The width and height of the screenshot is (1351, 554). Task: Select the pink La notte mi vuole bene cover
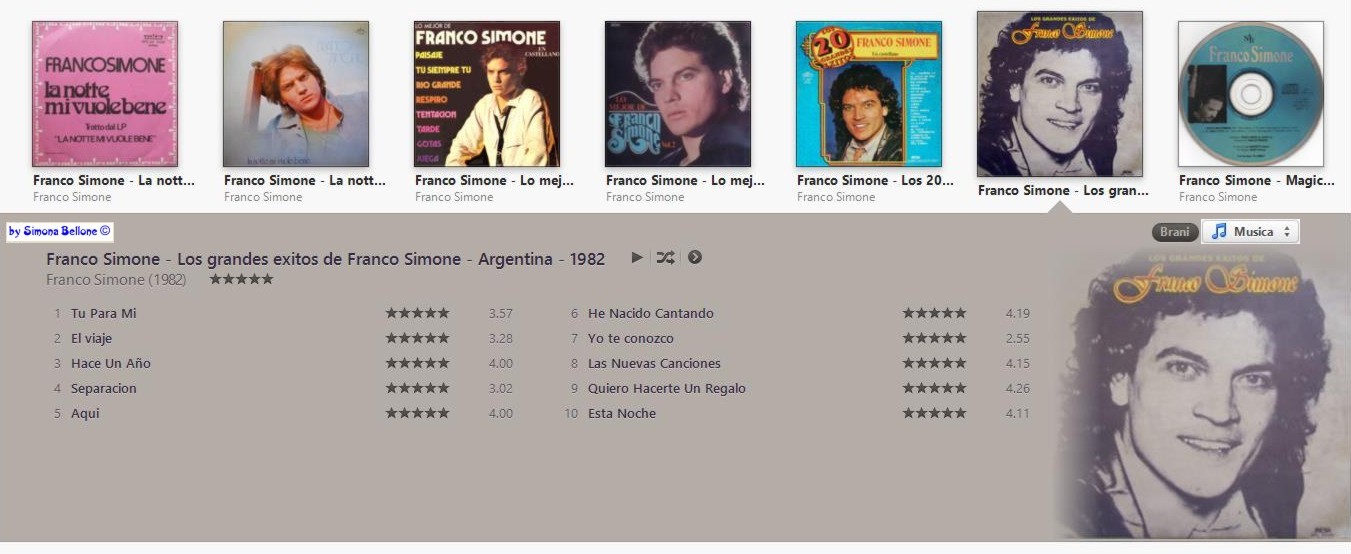(105, 94)
